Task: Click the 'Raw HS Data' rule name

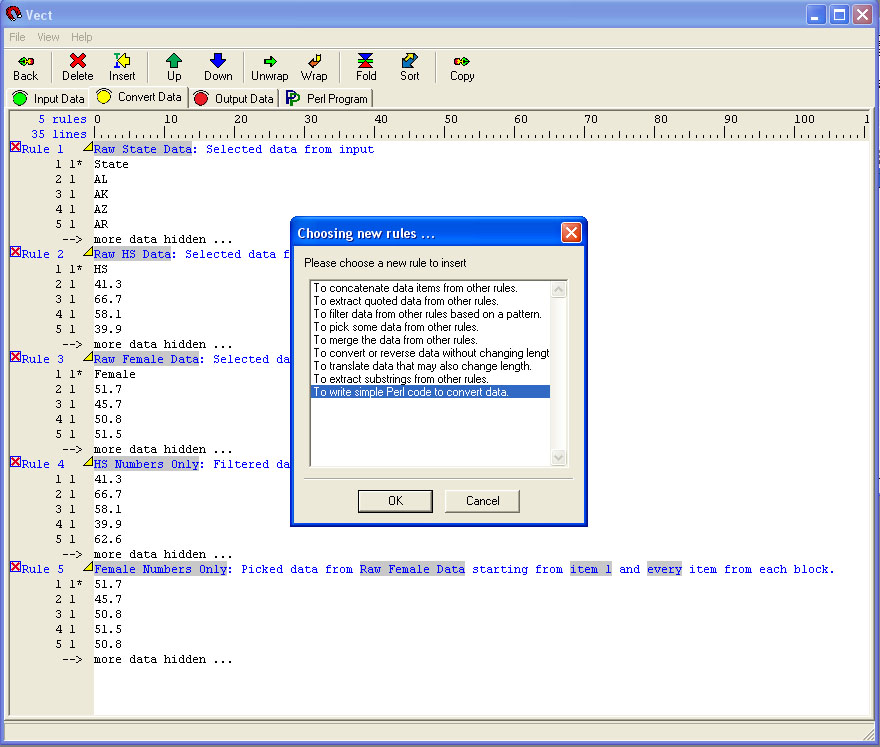Action: (132, 254)
